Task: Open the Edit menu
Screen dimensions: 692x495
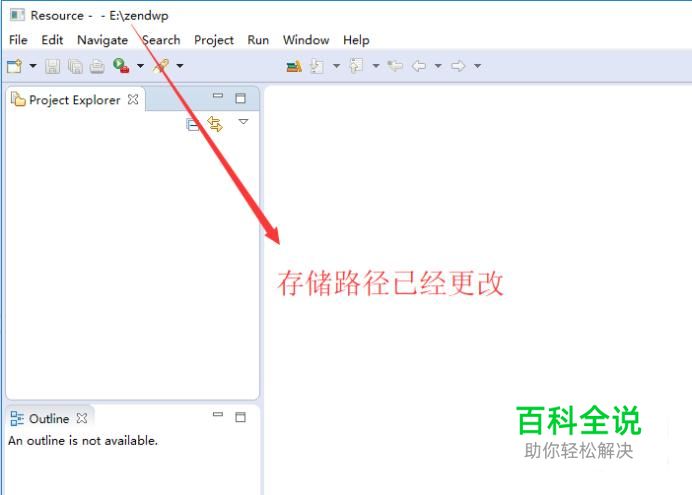Action: 52,40
